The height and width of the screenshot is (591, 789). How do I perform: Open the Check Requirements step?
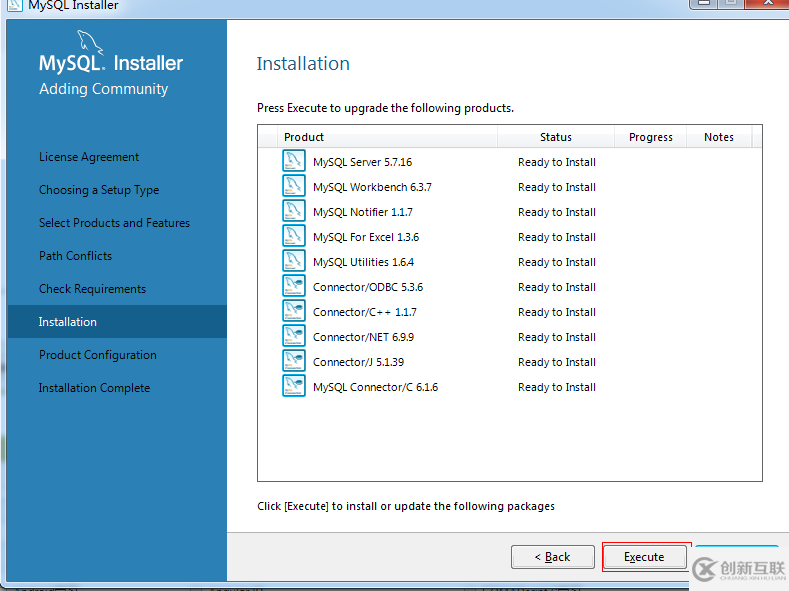tap(93, 289)
